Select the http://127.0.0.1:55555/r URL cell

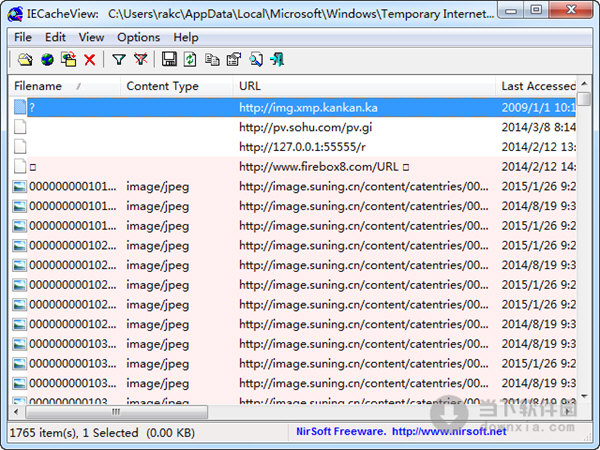pos(302,147)
